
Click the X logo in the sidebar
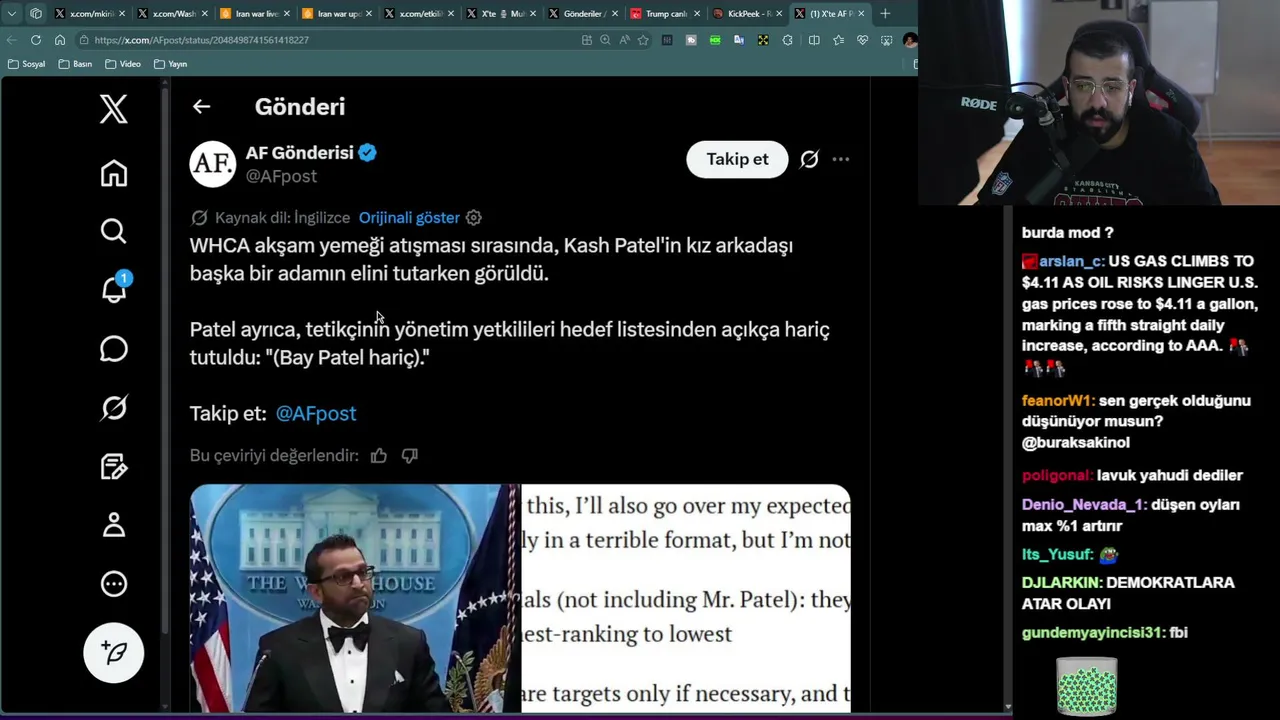click(x=114, y=109)
